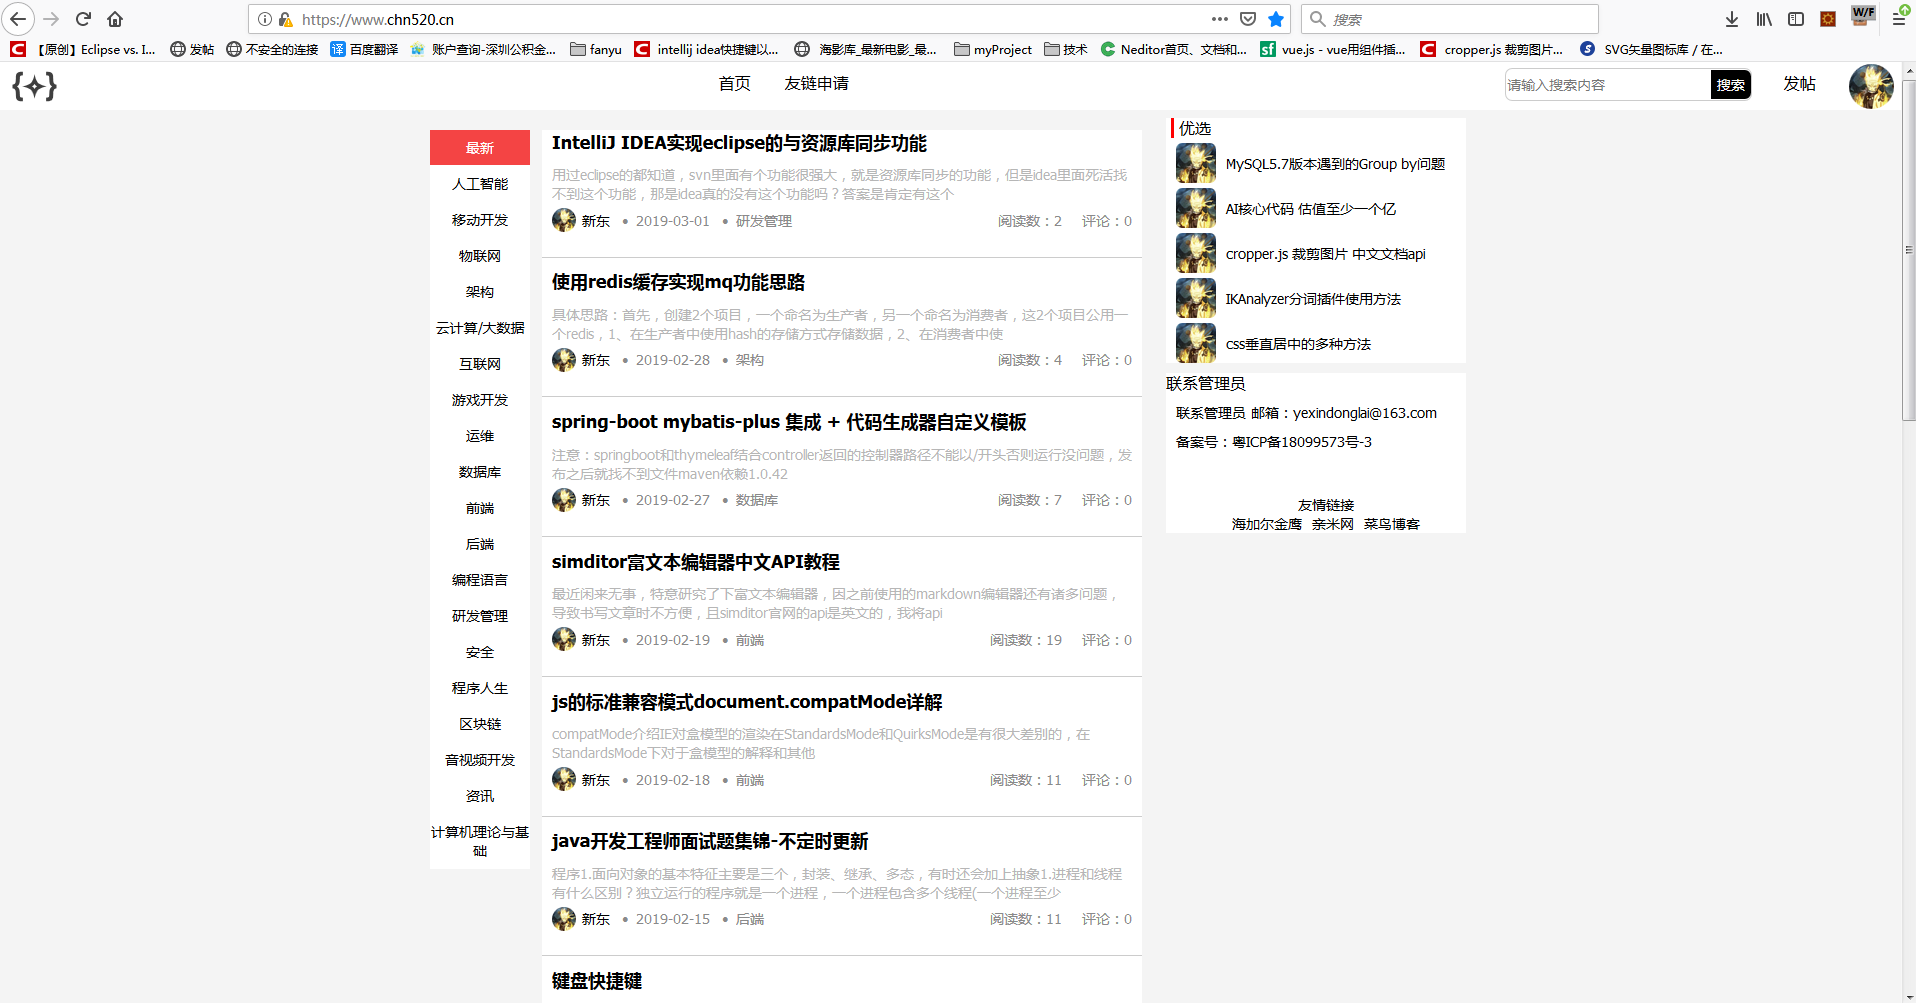Toggle the sidebar with the sidebars icon
The width and height of the screenshot is (1916, 1003).
(x=1794, y=18)
